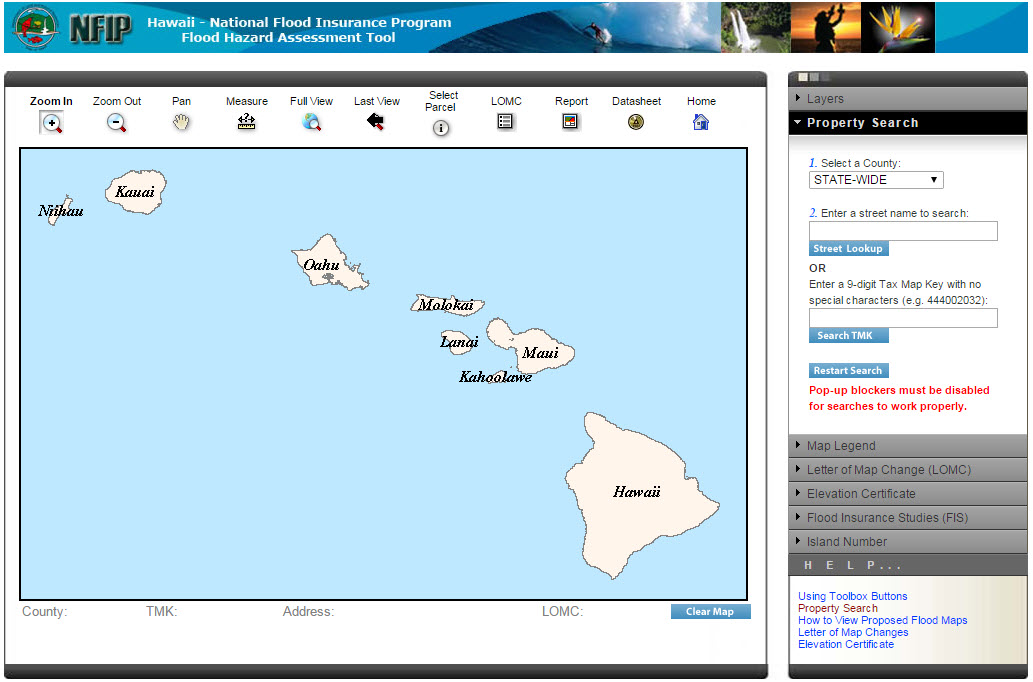Screen dimensions: 1033x682
Task: Click the Tax Map Key input field
Action: click(x=903, y=318)
